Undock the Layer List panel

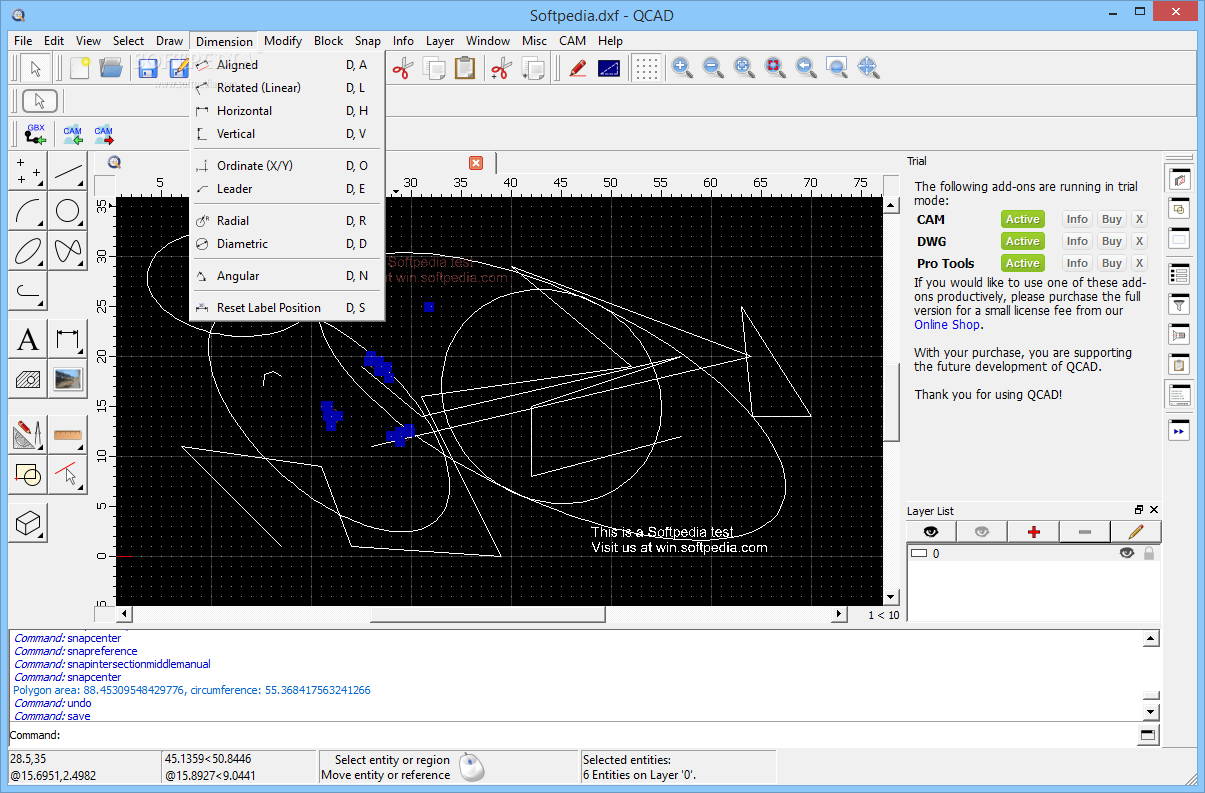tap(1139, 510)
